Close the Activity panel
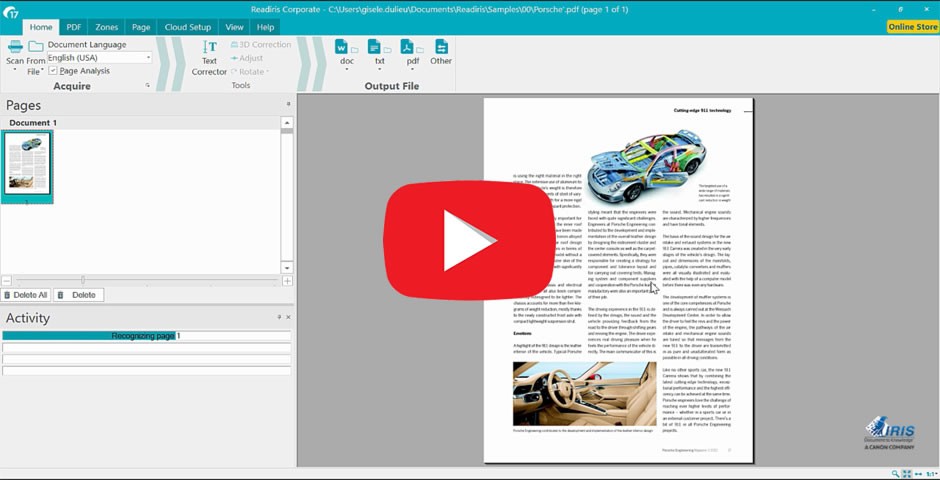The width and height of the screenshot is (940, 480). pos(288,317)
